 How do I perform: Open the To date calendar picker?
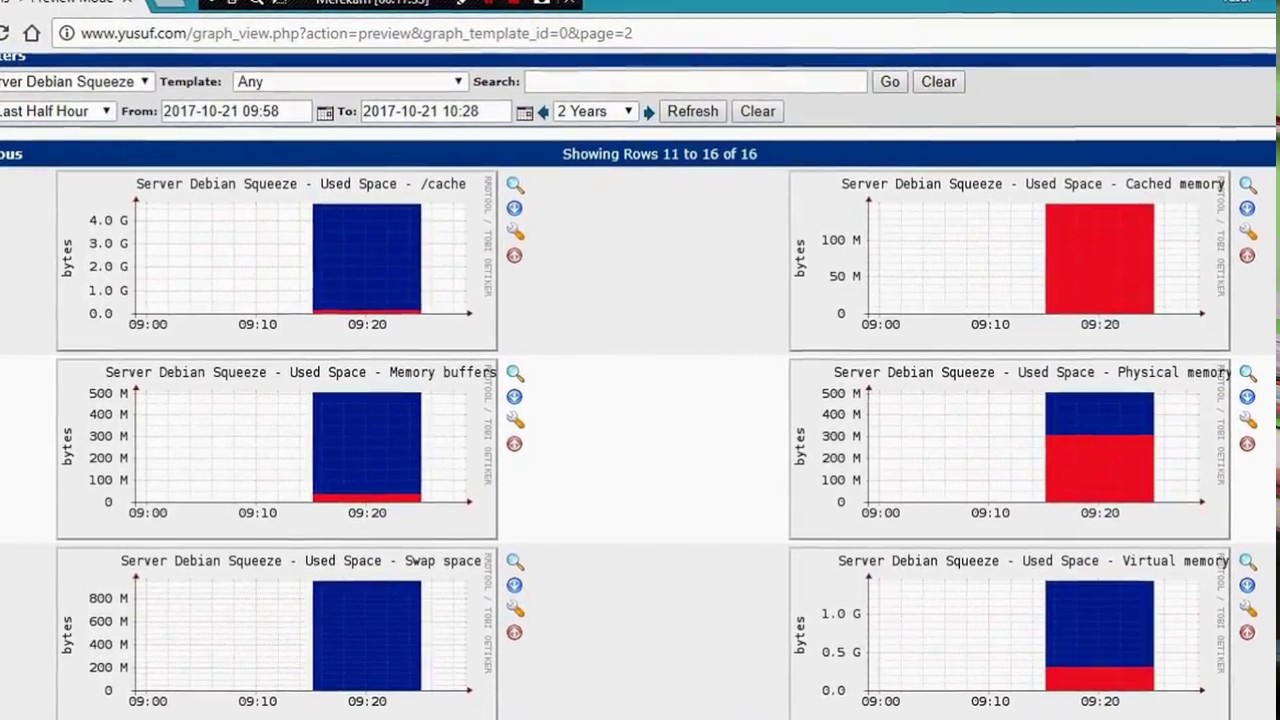pos(524,112)
